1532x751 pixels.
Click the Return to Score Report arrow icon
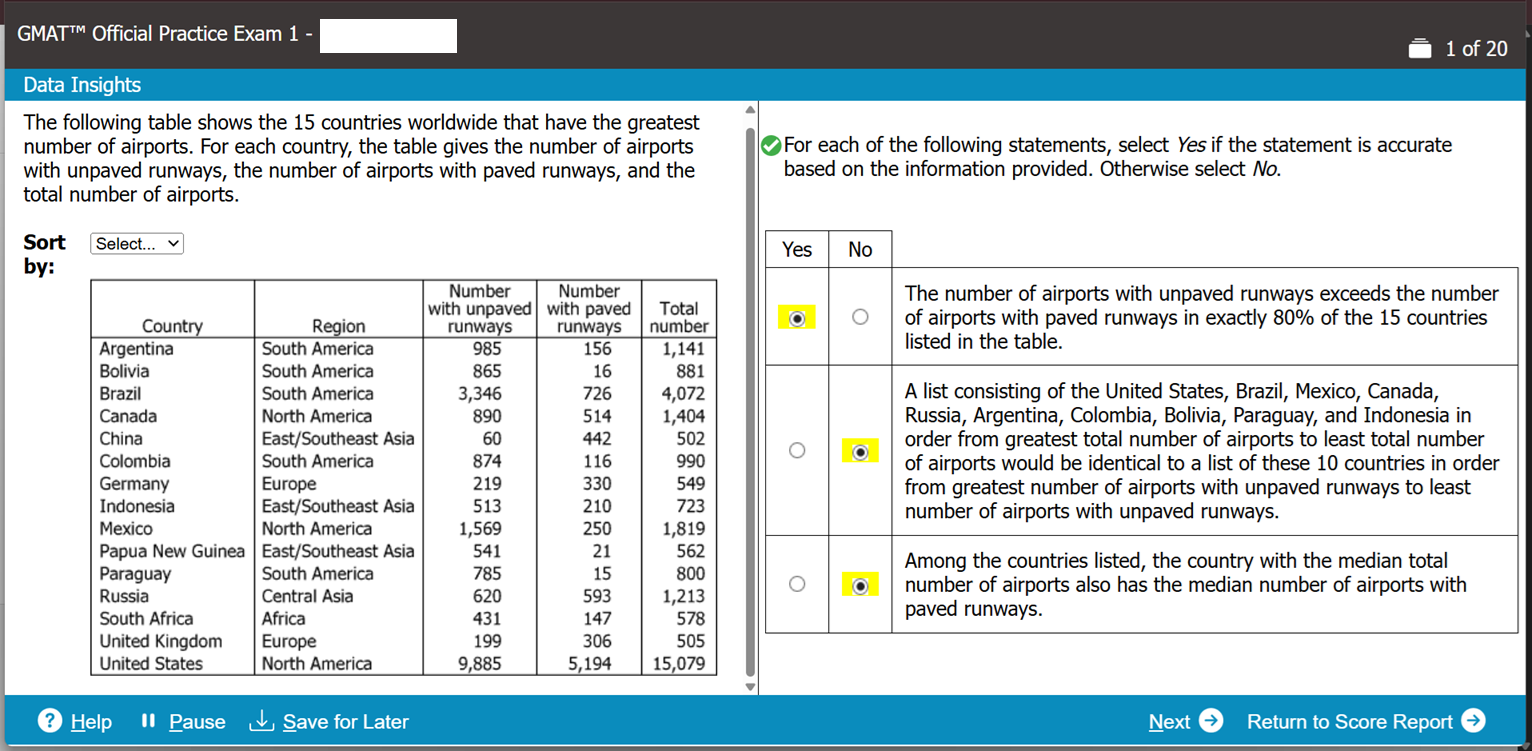click(x=1473, y=721)
